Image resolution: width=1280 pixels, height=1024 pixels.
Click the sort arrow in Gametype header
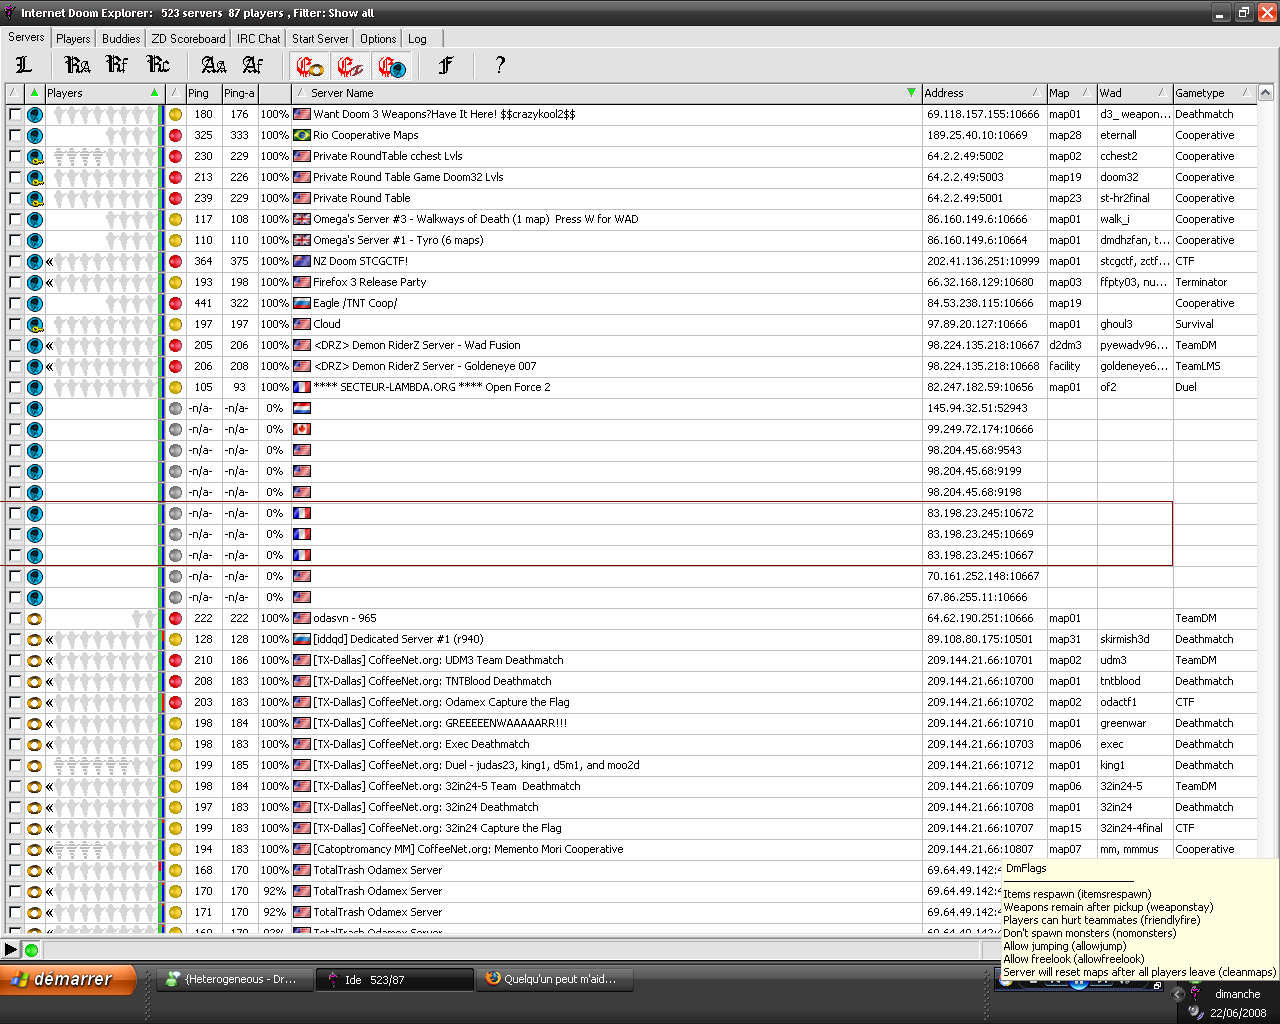1245,93
